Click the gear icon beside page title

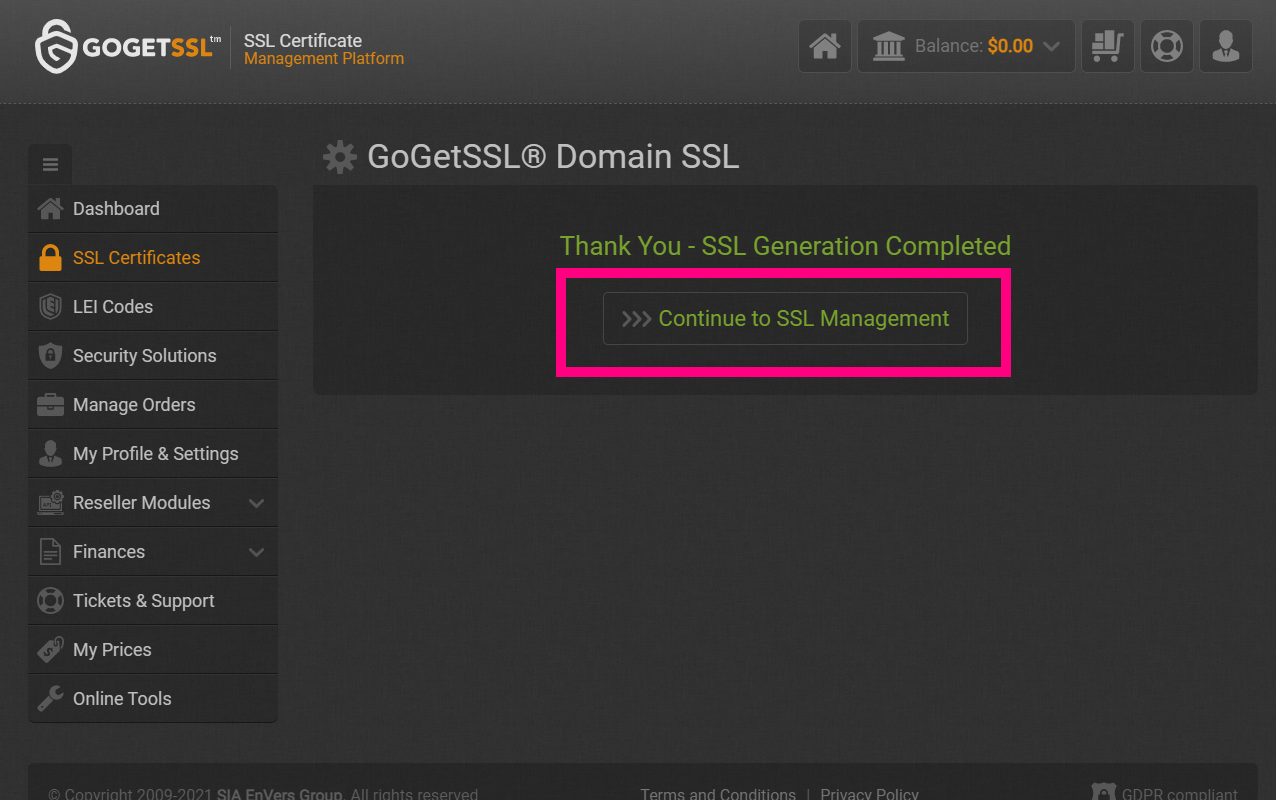340,157
